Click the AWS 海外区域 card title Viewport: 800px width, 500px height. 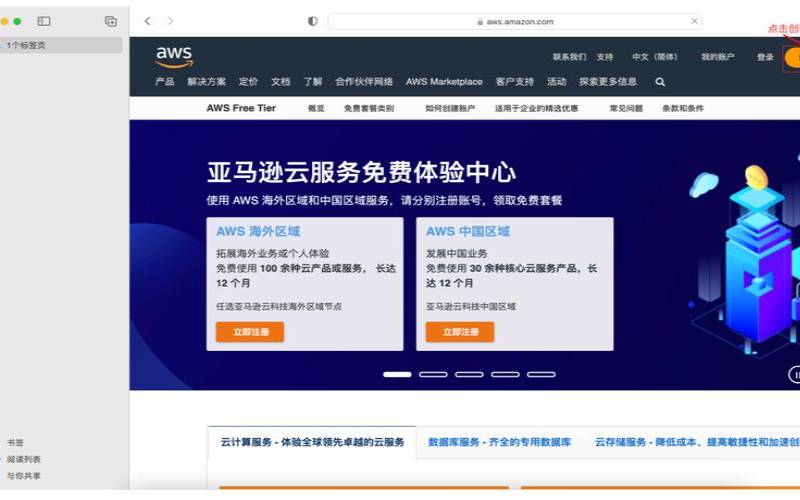258,232
